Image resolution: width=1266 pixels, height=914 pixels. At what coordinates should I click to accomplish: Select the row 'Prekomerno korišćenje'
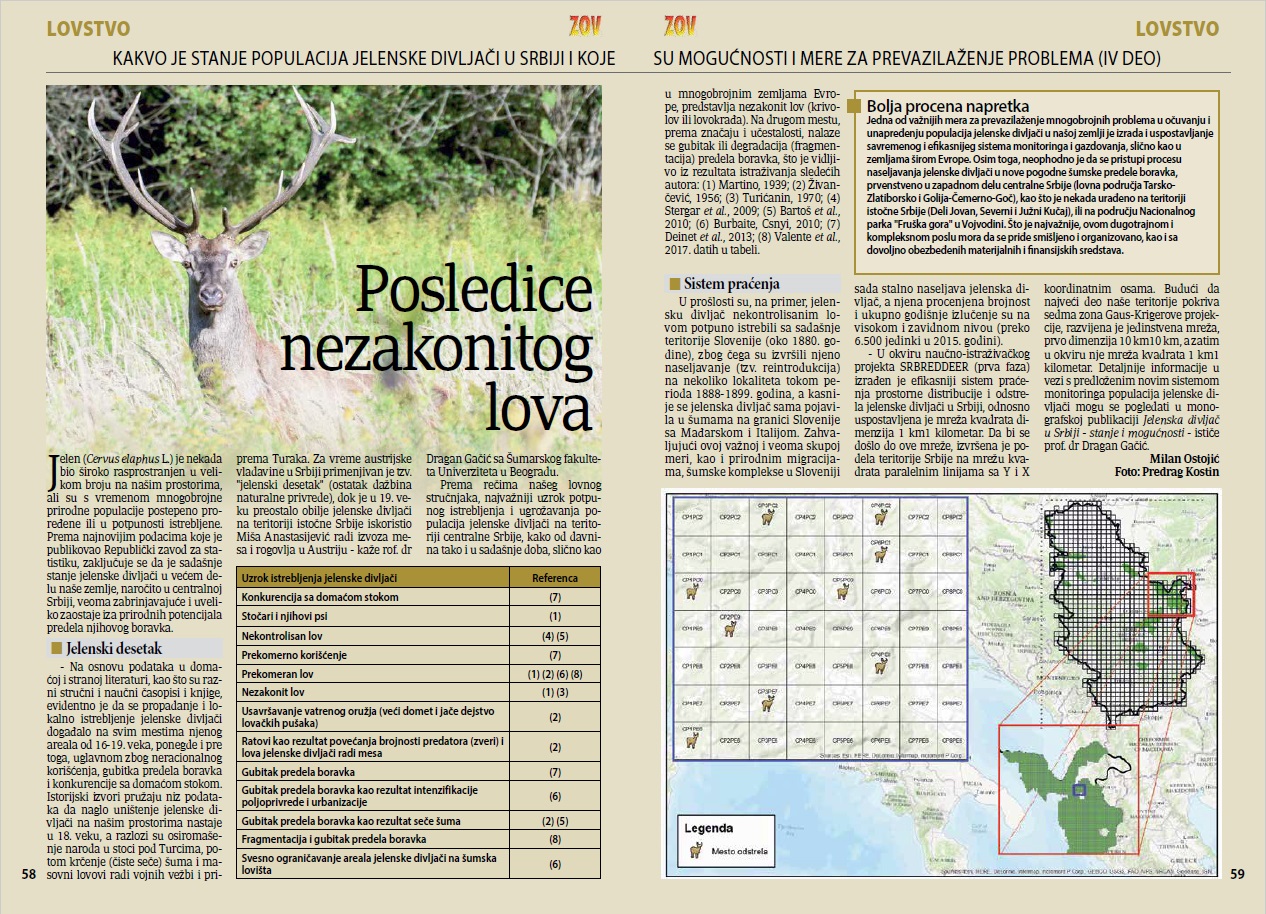point(418,654)
